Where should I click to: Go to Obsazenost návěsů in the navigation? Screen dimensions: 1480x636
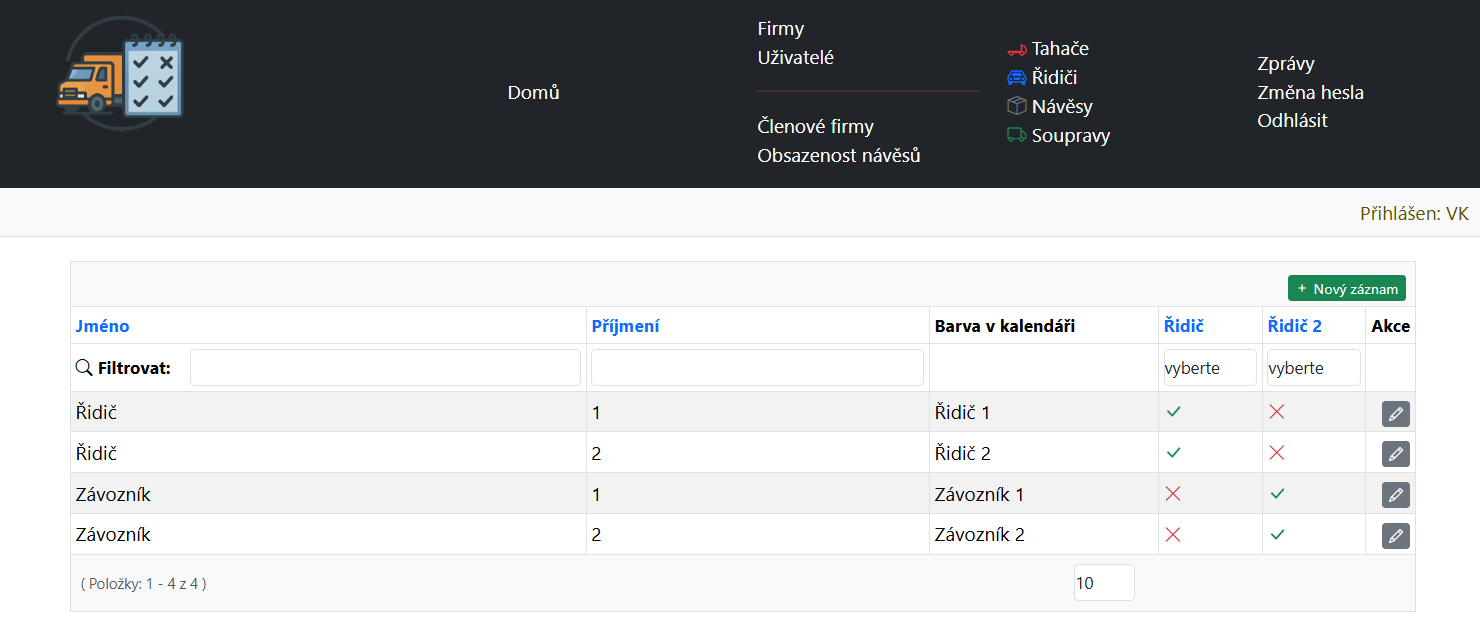coord(838,156)
